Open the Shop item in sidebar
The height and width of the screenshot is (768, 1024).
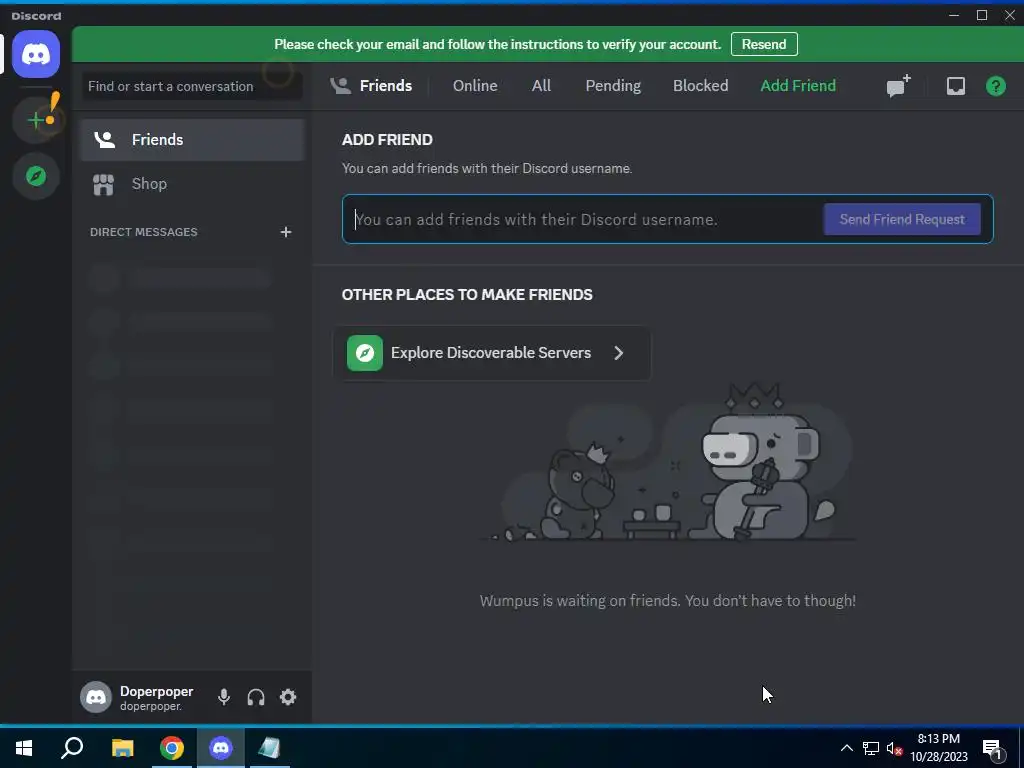(192, 184)
